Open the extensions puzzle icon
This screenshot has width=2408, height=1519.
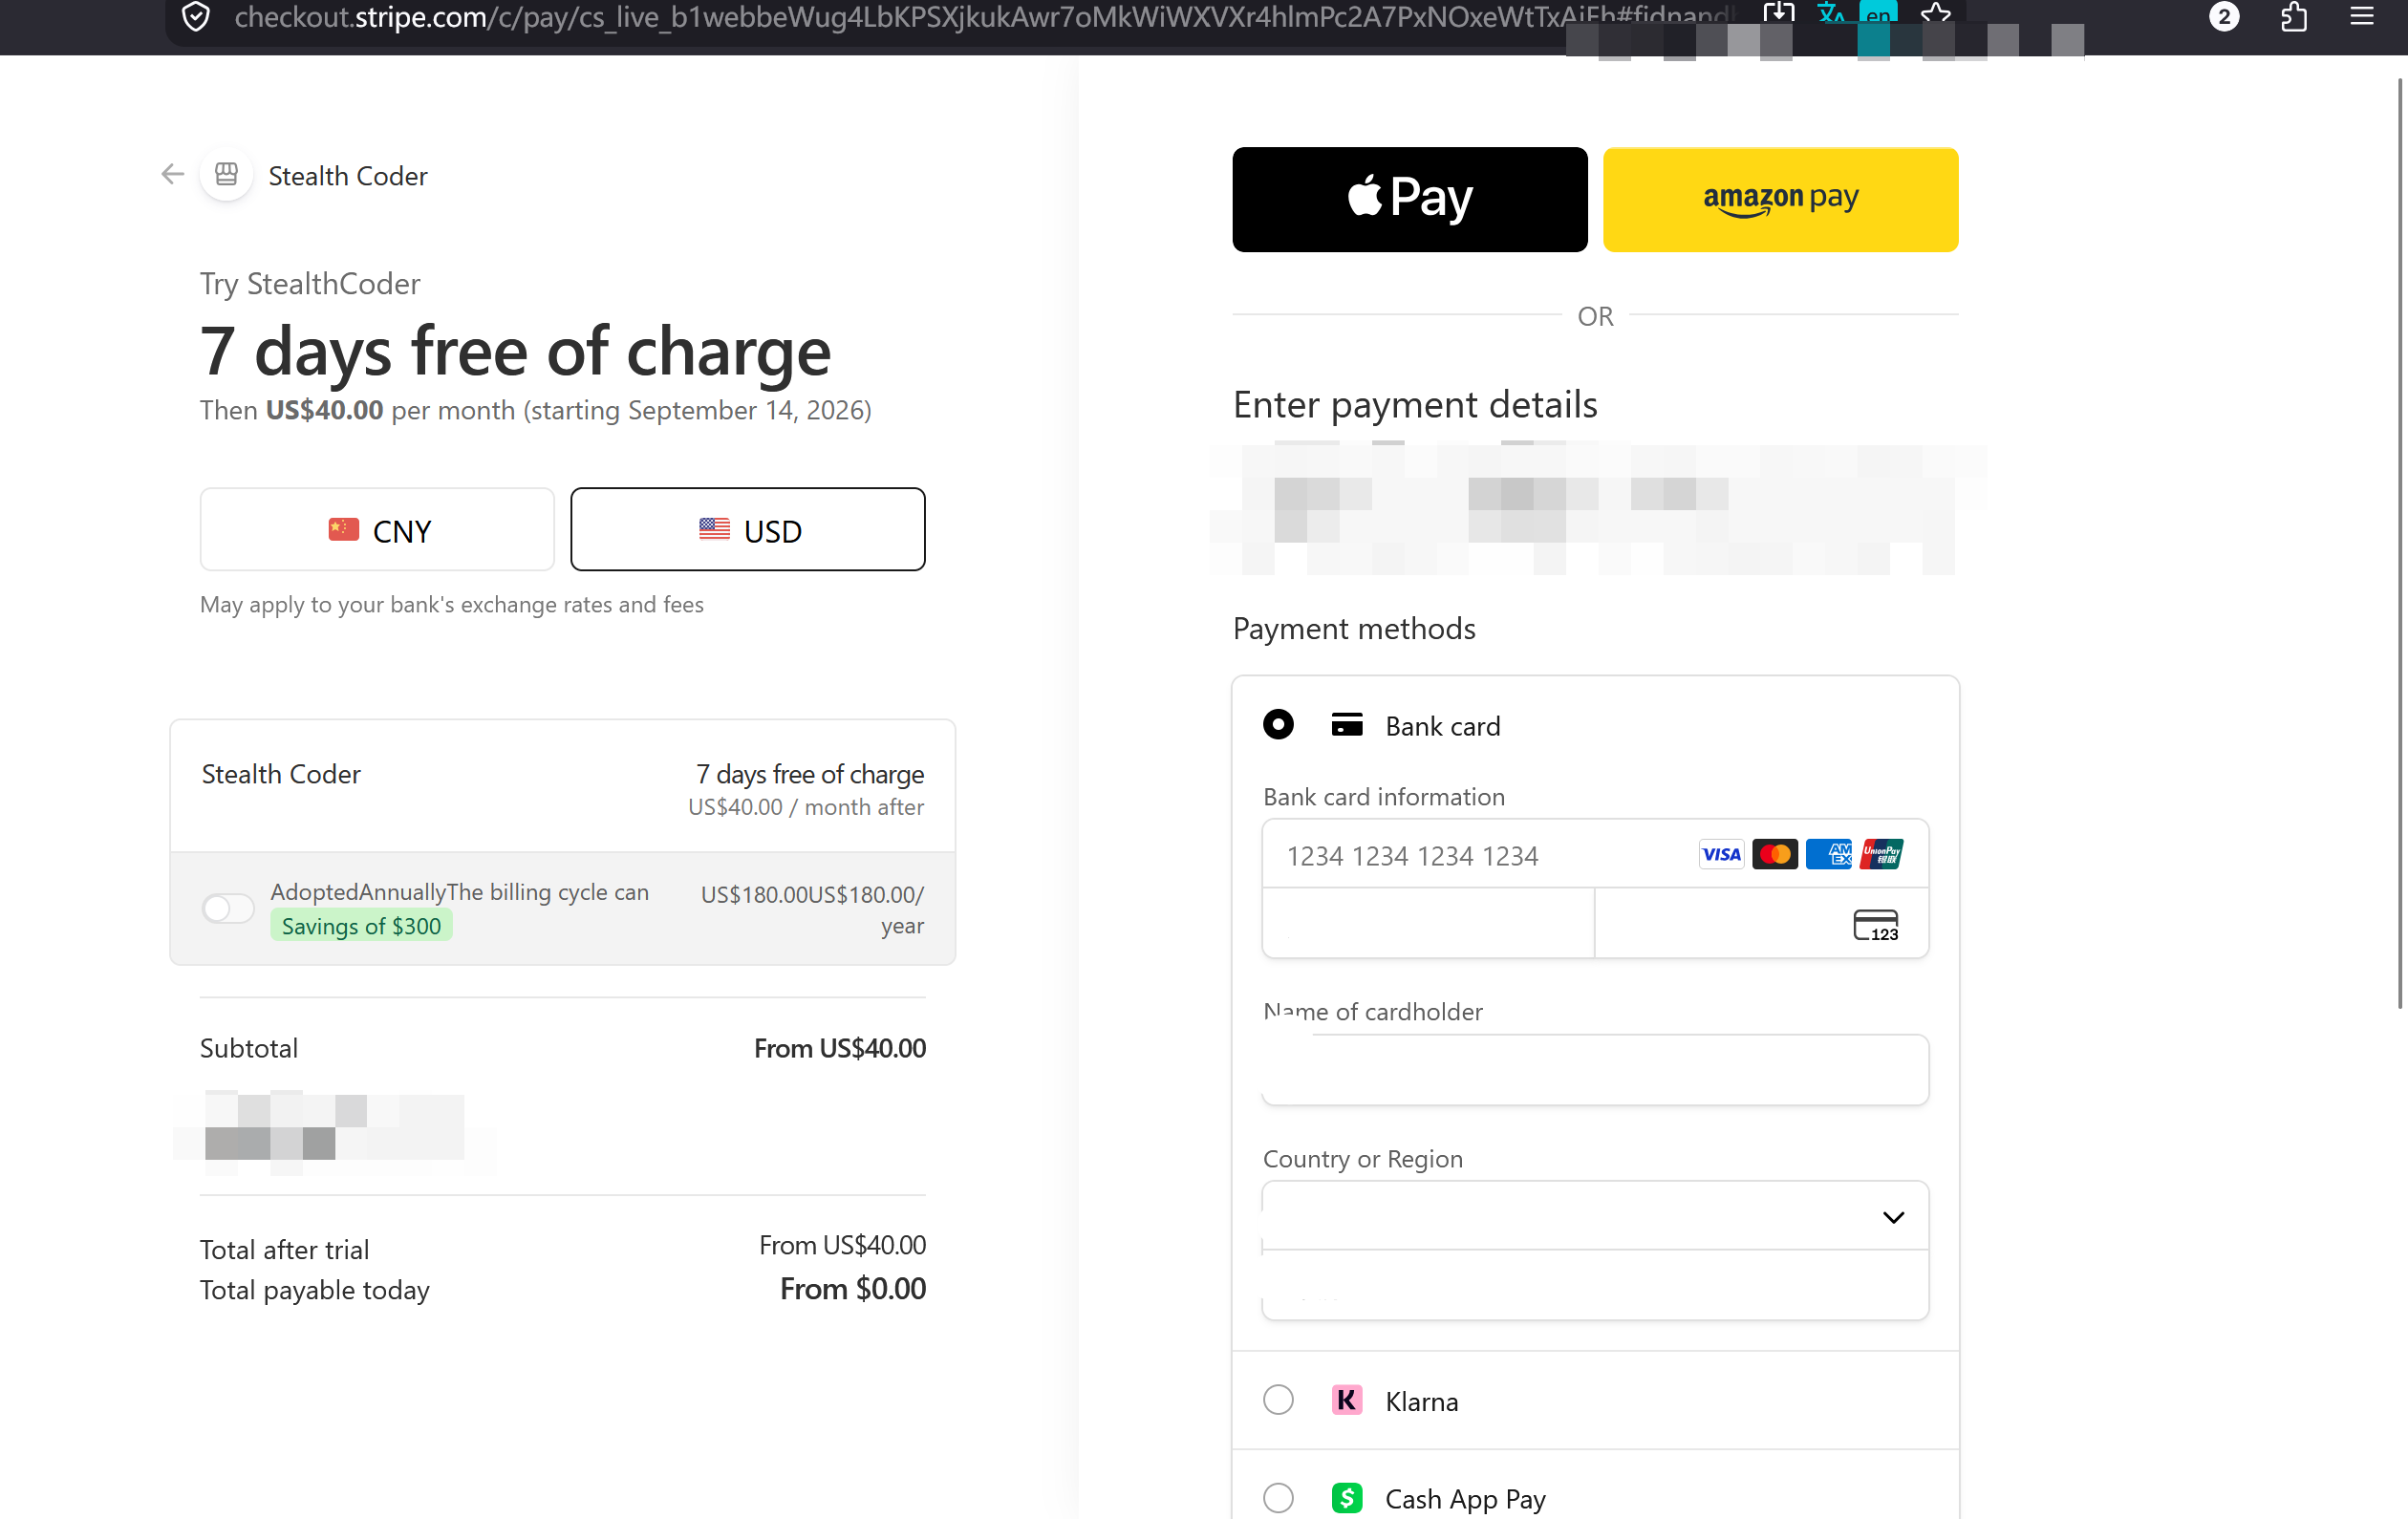[x=2294, y=17]
